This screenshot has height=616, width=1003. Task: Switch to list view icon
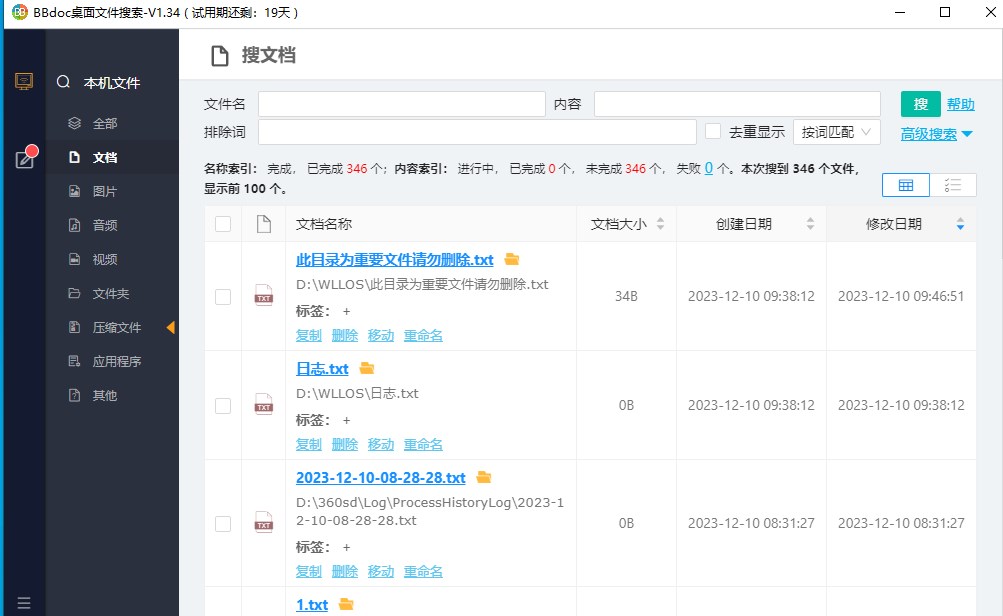[953, 185]
